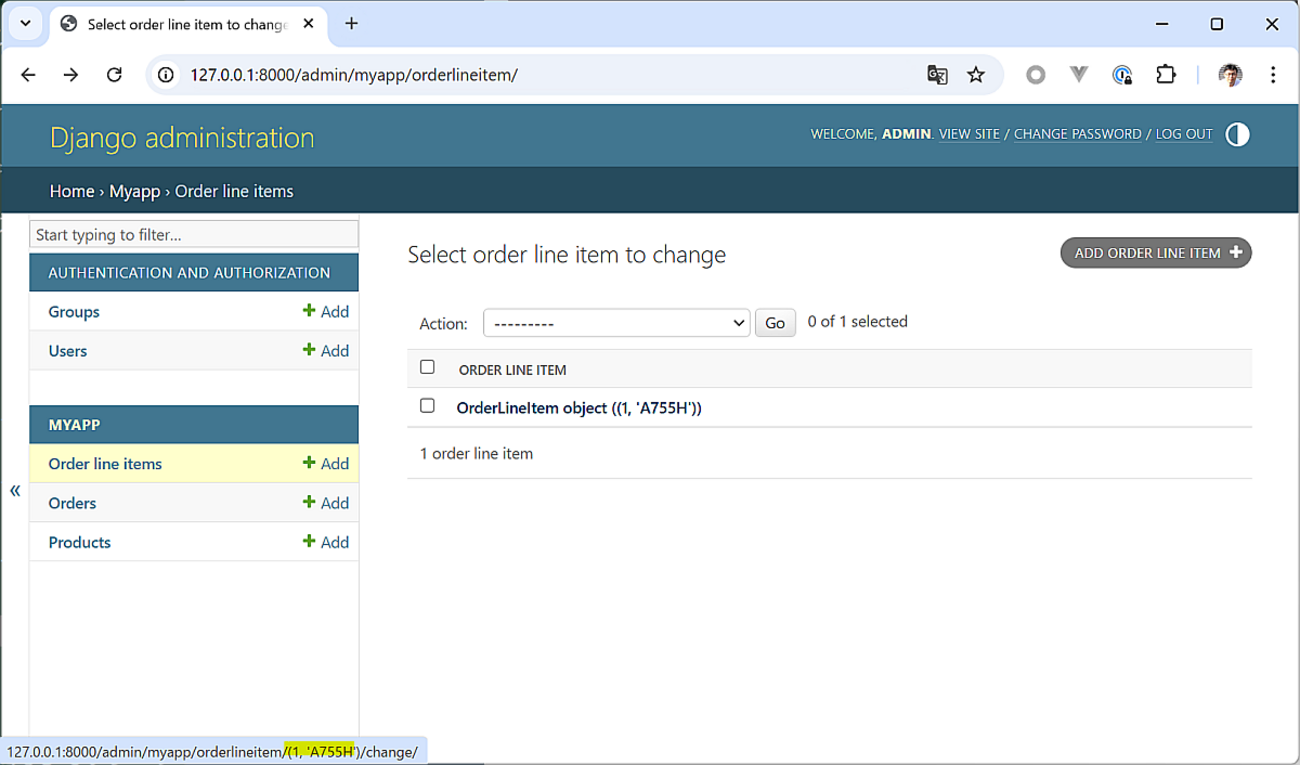Click the Add icon next to Products
The image size is (1300, 765).
310,542
